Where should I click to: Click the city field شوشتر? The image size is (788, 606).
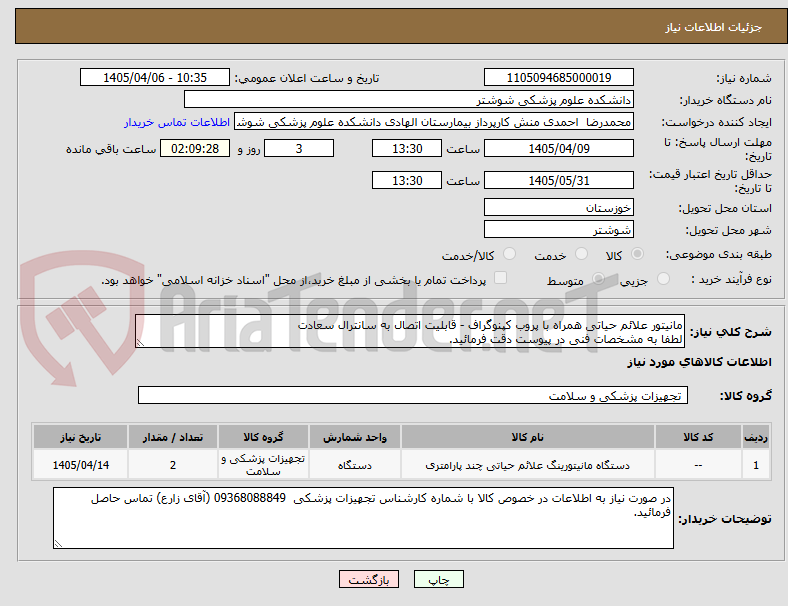[x=558, y=230]
